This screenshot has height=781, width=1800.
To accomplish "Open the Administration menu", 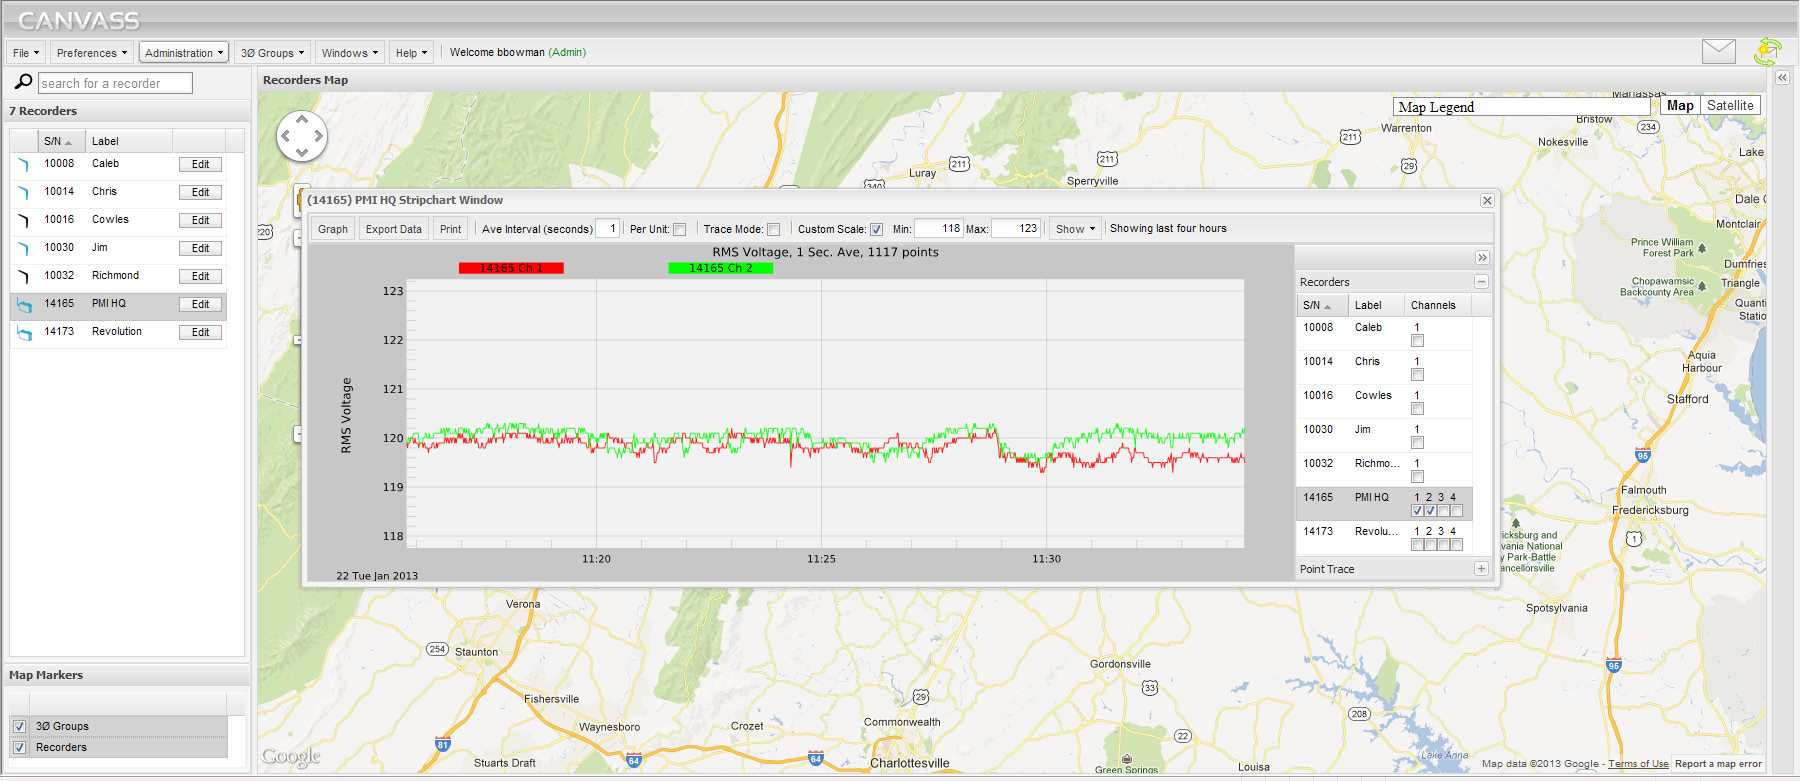I will click(184, 53).
